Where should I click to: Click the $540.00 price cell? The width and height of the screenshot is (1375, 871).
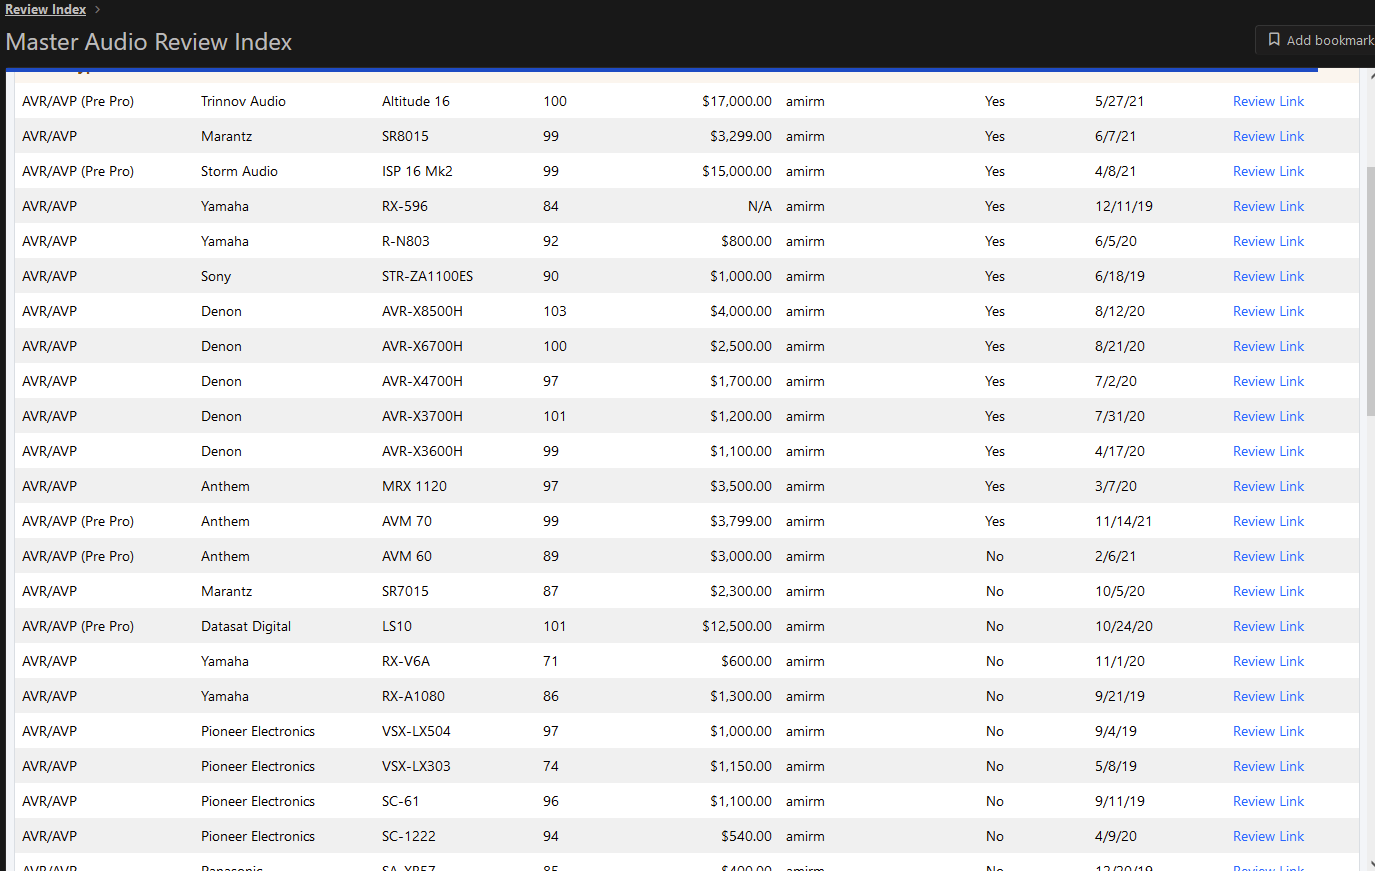click(746, 836)
